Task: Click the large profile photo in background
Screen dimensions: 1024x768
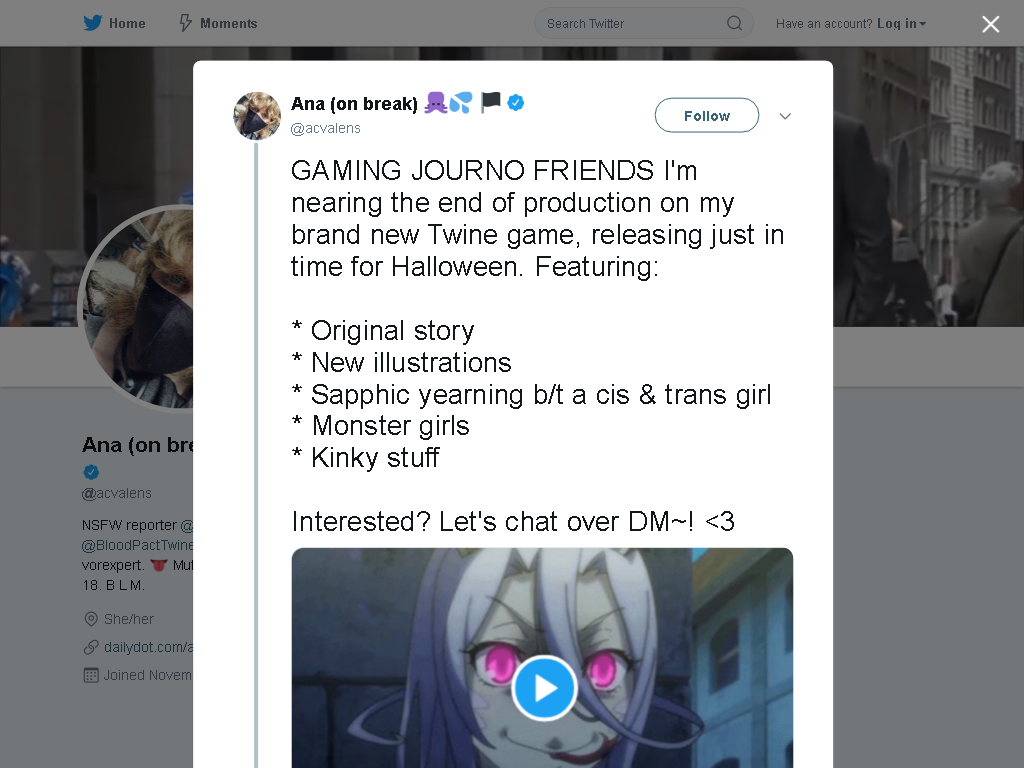Action: coord(136,309)
